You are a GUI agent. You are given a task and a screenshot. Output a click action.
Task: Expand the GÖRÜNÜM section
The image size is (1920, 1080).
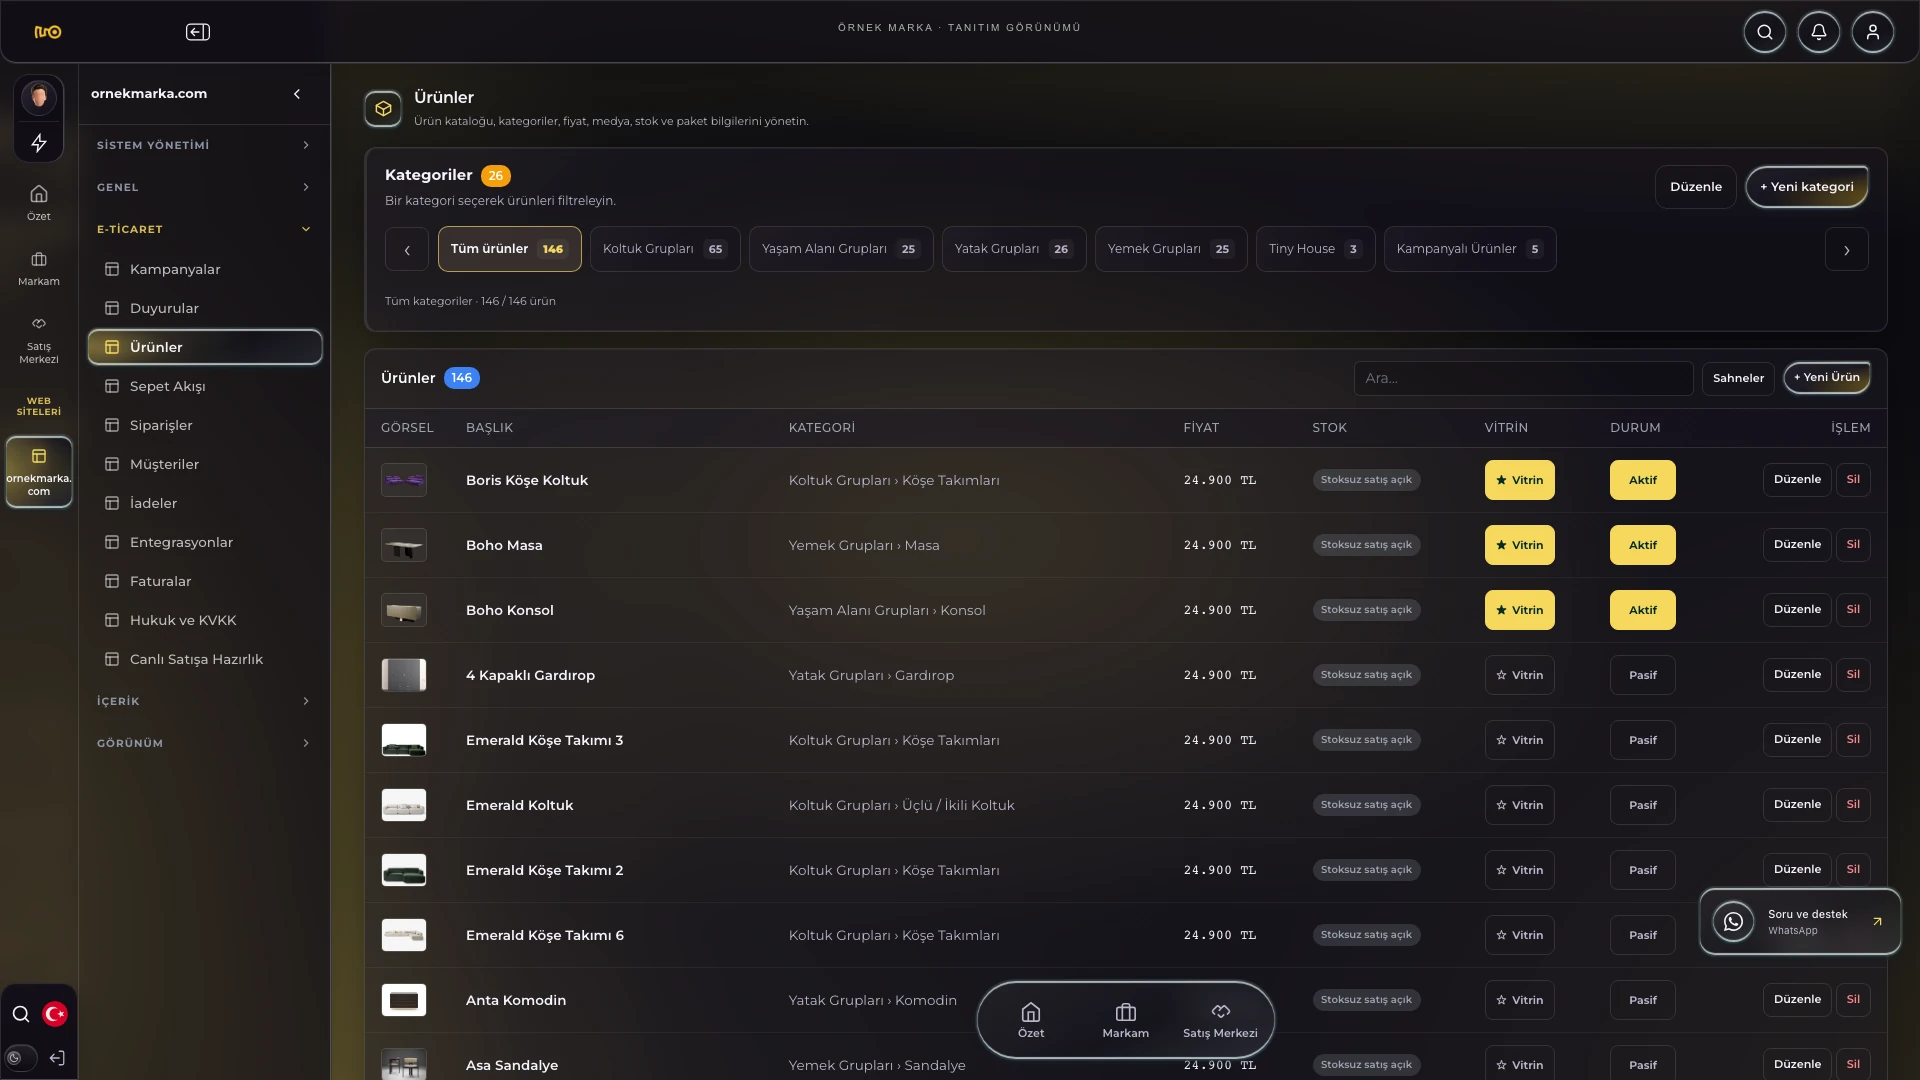[x=204, y=743]
